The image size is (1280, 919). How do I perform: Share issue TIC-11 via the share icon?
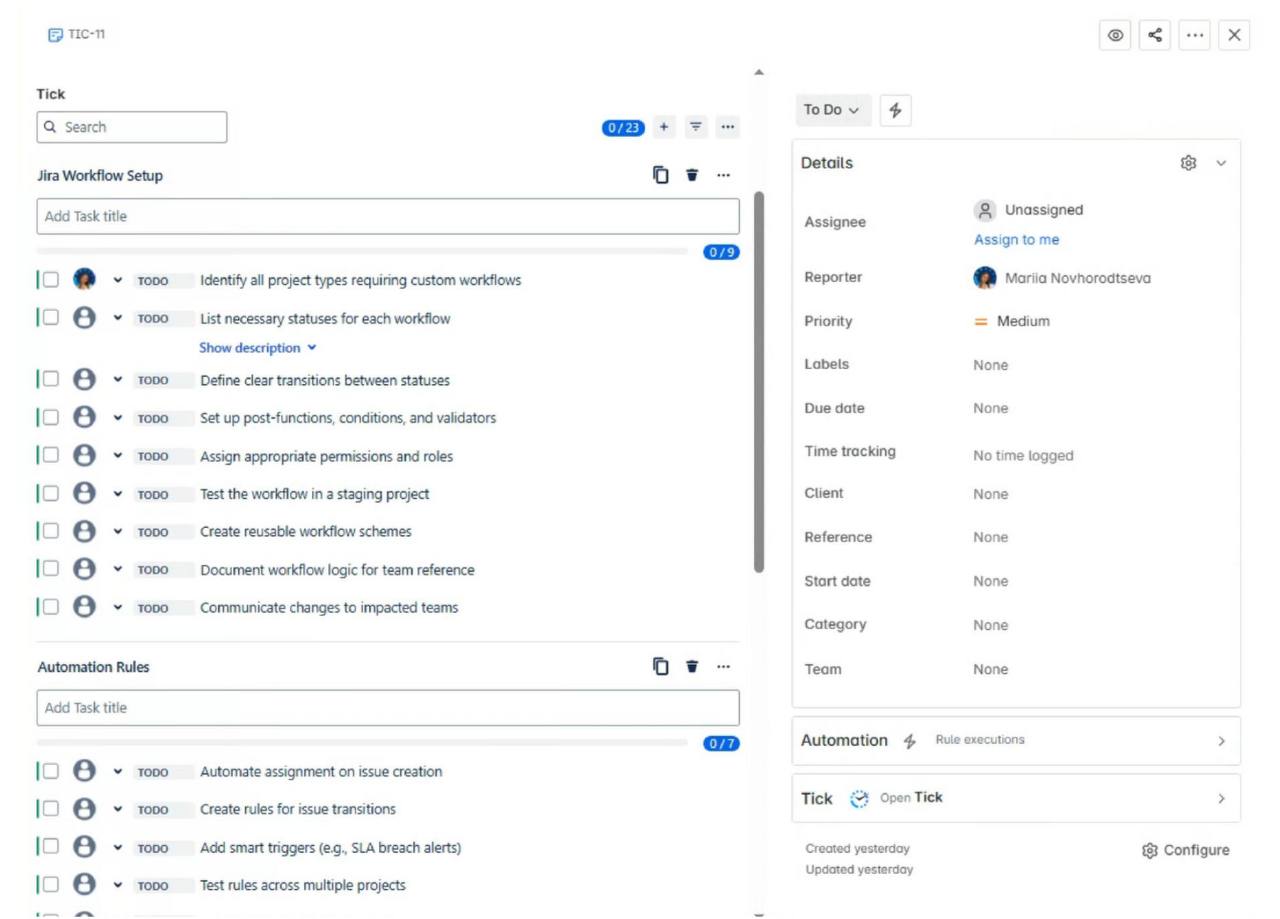pyautogui.click(x=1156, y=35)
